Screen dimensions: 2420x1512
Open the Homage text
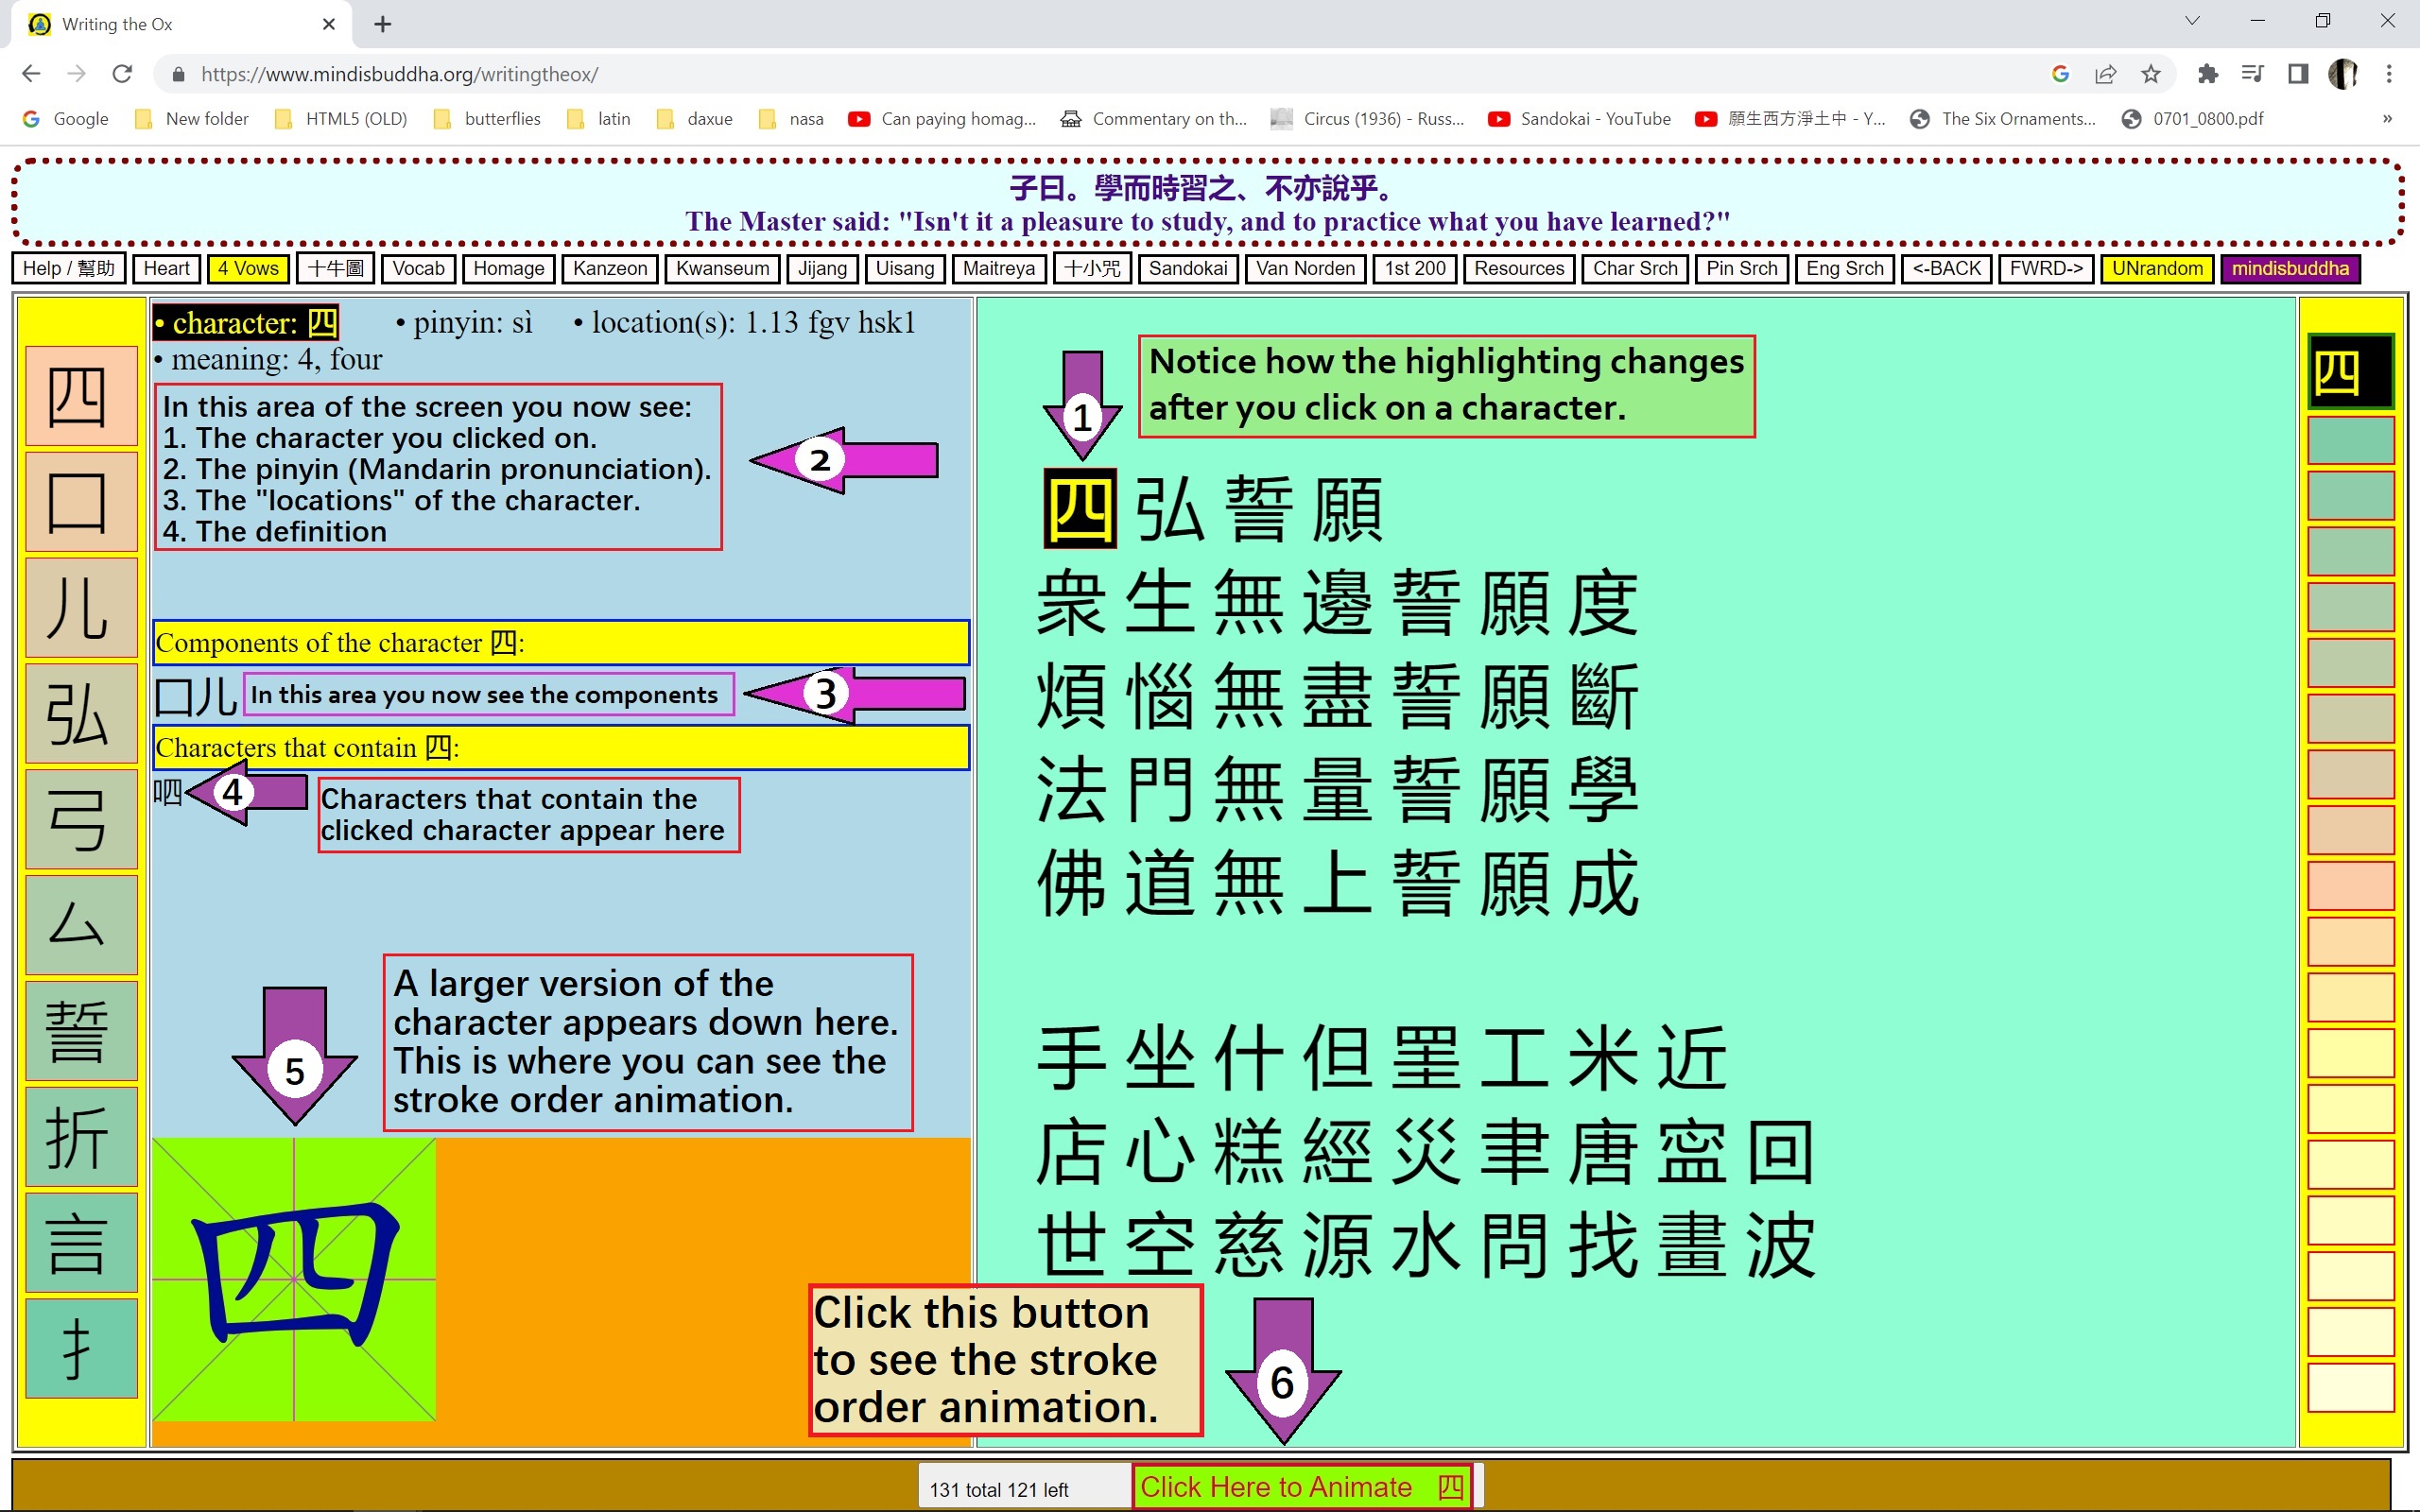click(508, 269)
